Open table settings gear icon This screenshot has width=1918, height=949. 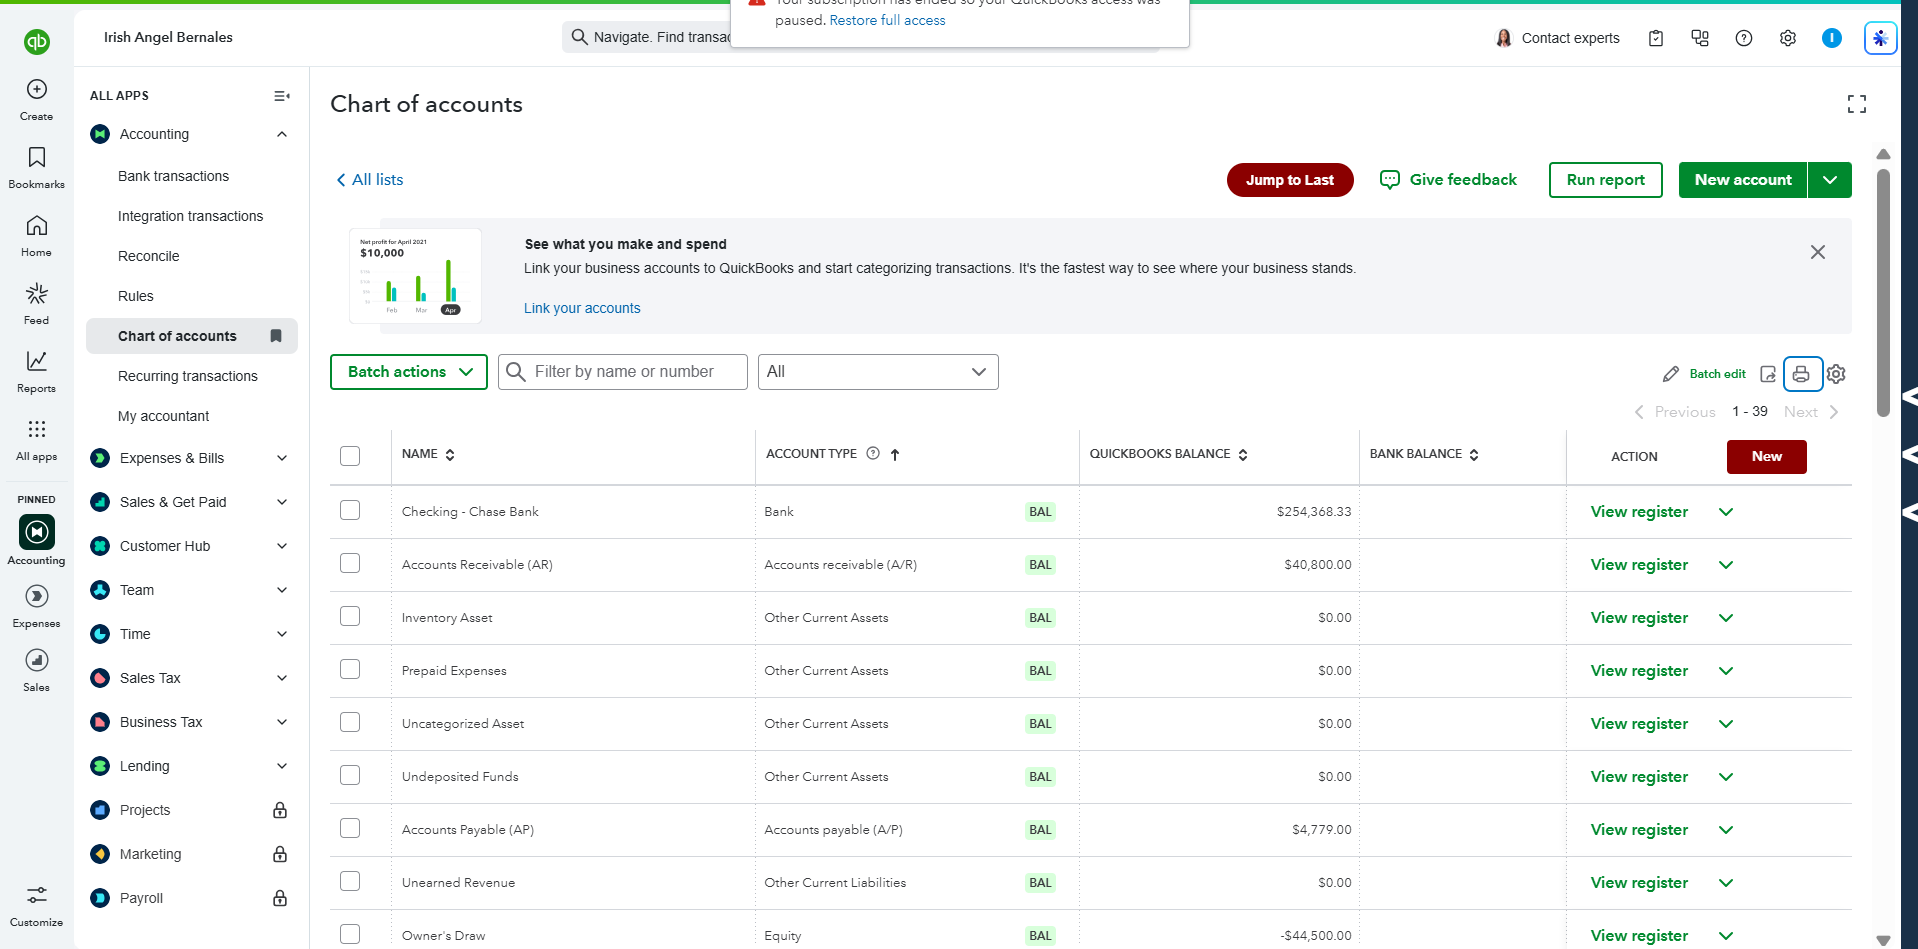coord(1836,374)
